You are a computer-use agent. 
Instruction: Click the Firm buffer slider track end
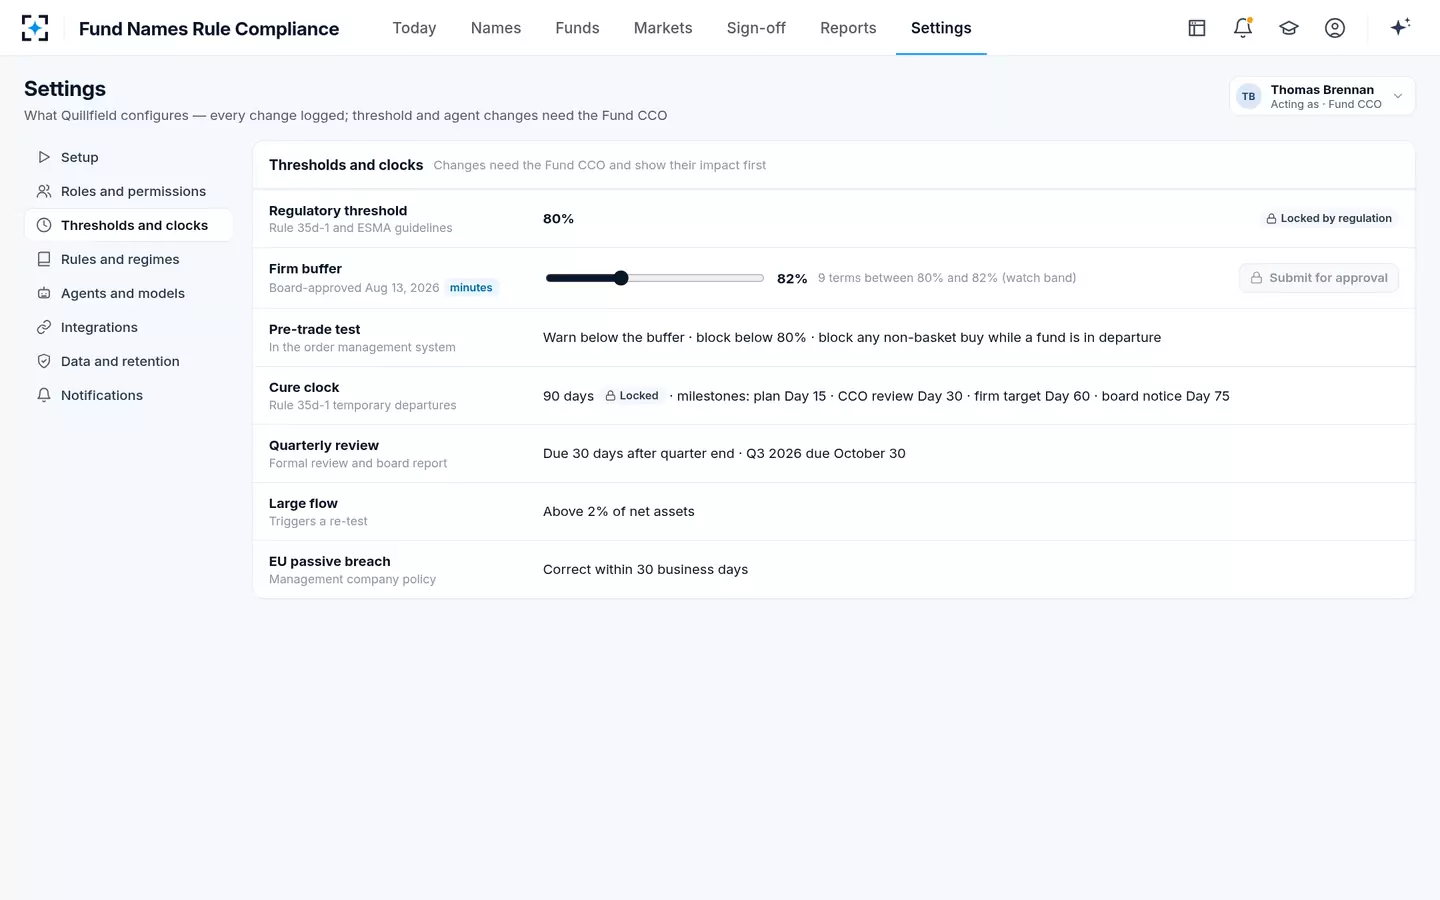point(760,278)
